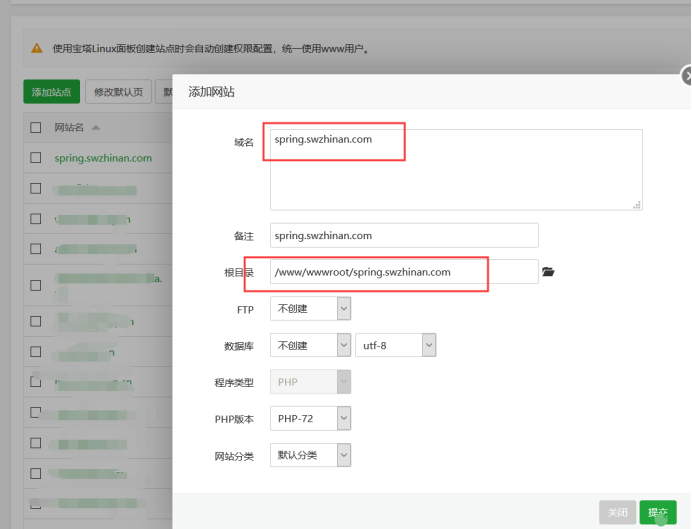Click the warning icon in the notice bar

[37, 48]
